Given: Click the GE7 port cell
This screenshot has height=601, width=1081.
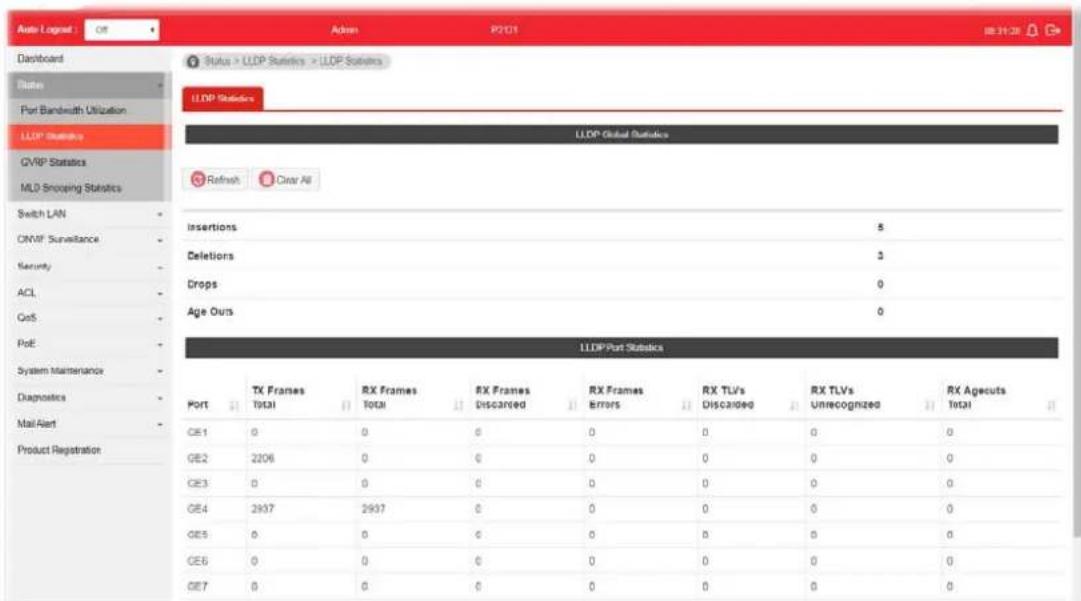Looking at the screenshot, I should 197,587.
